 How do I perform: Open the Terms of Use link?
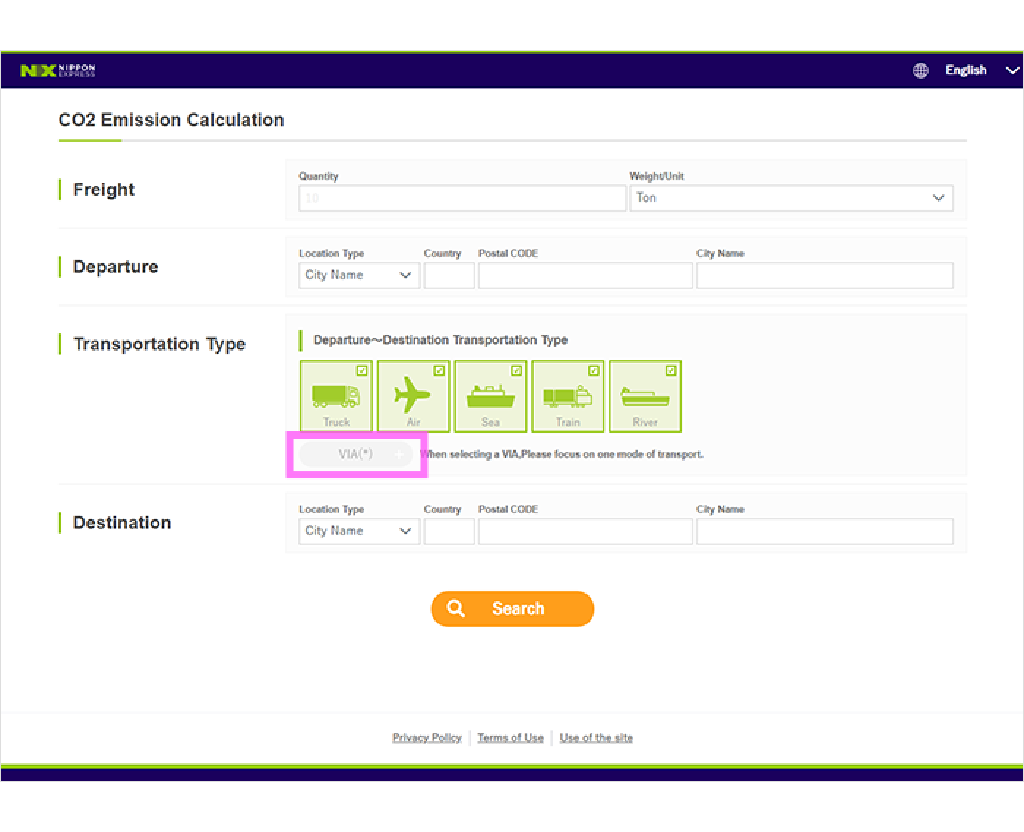(511, 738)
